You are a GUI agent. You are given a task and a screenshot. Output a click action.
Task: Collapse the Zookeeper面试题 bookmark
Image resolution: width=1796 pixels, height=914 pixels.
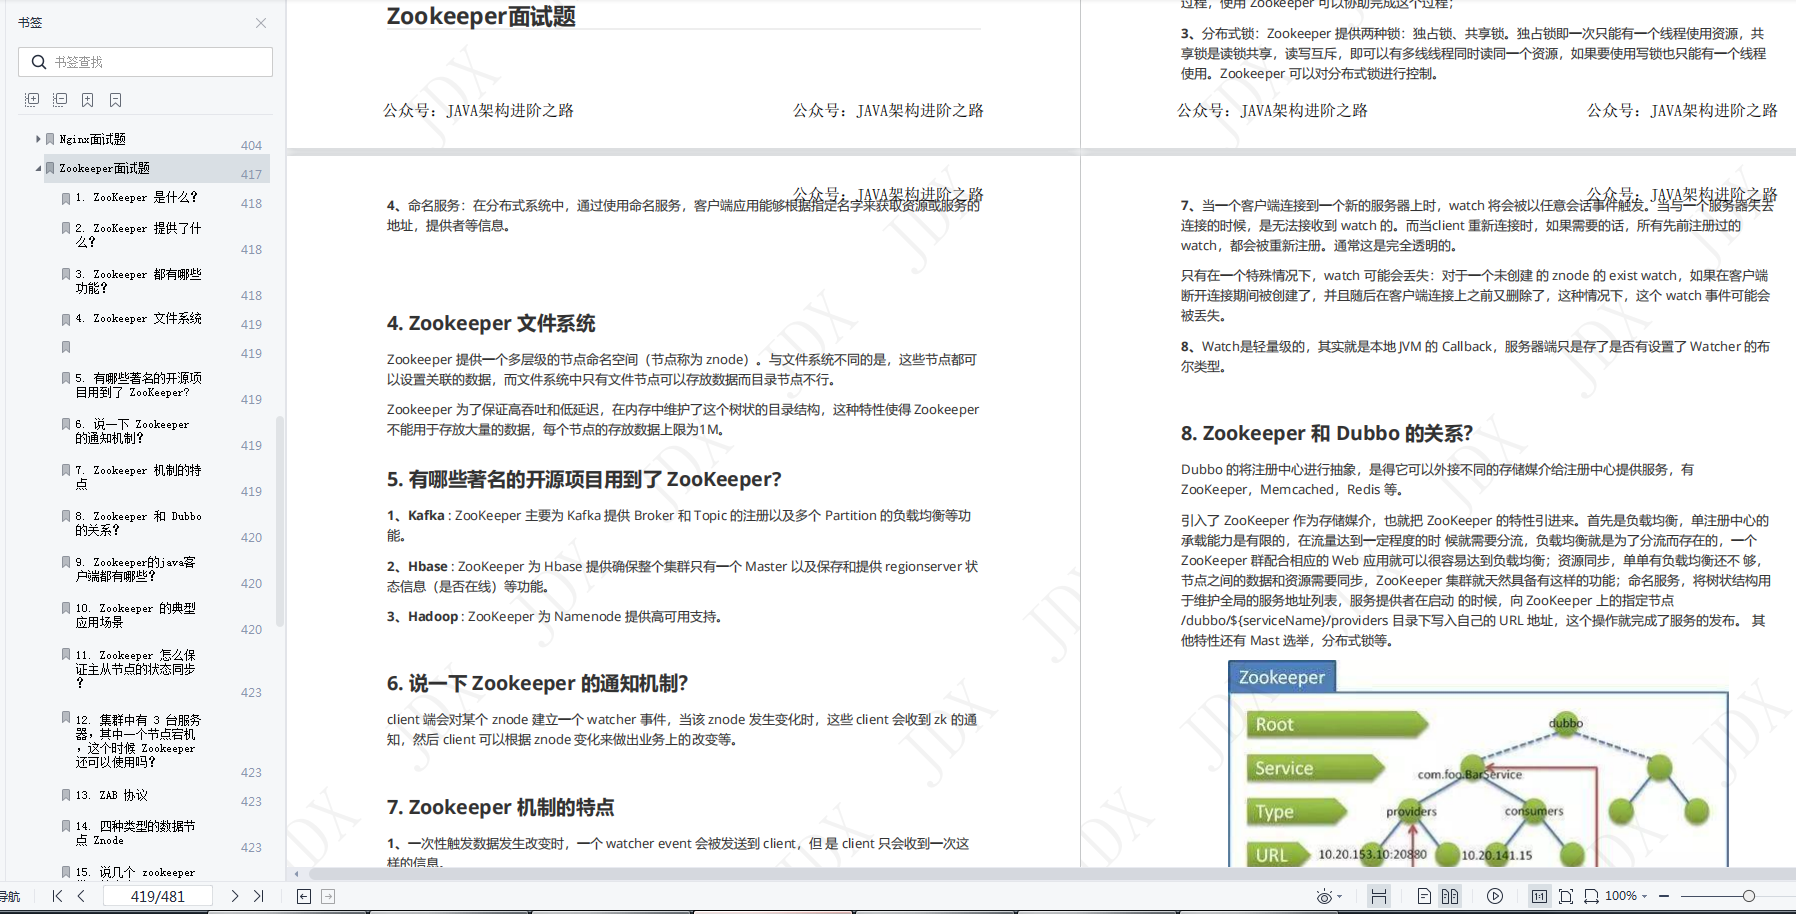[x=38, y=168]
